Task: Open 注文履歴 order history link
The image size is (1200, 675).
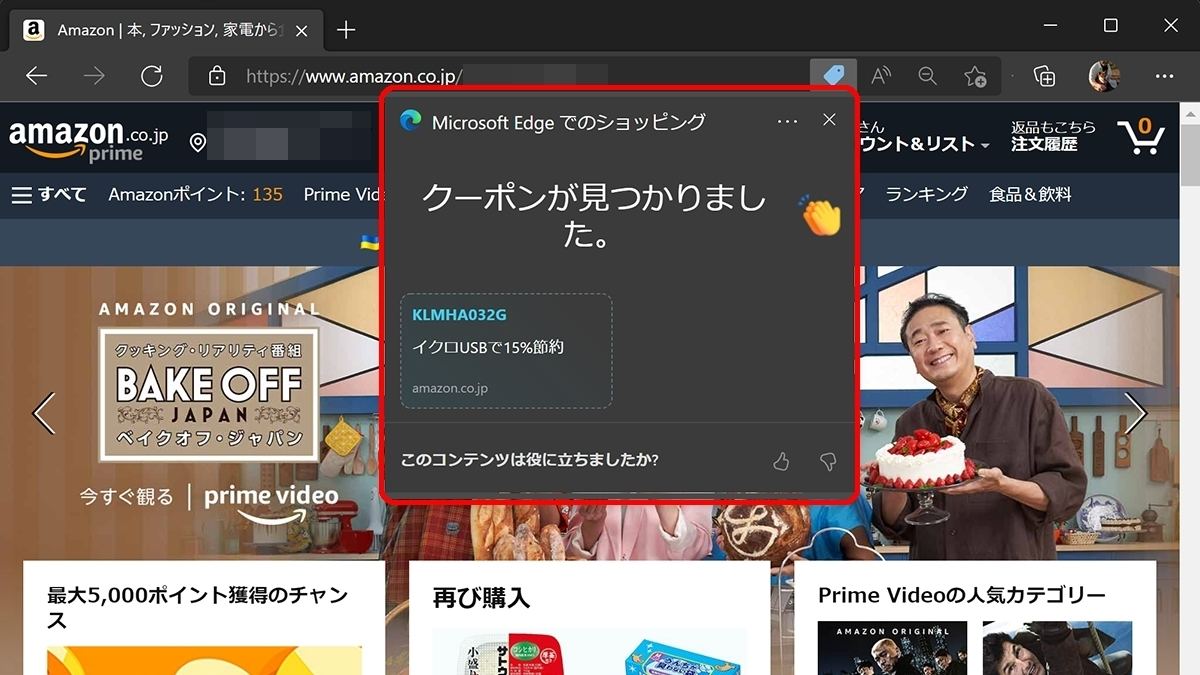Action: pyautogui.click(x=1044, y=144)
